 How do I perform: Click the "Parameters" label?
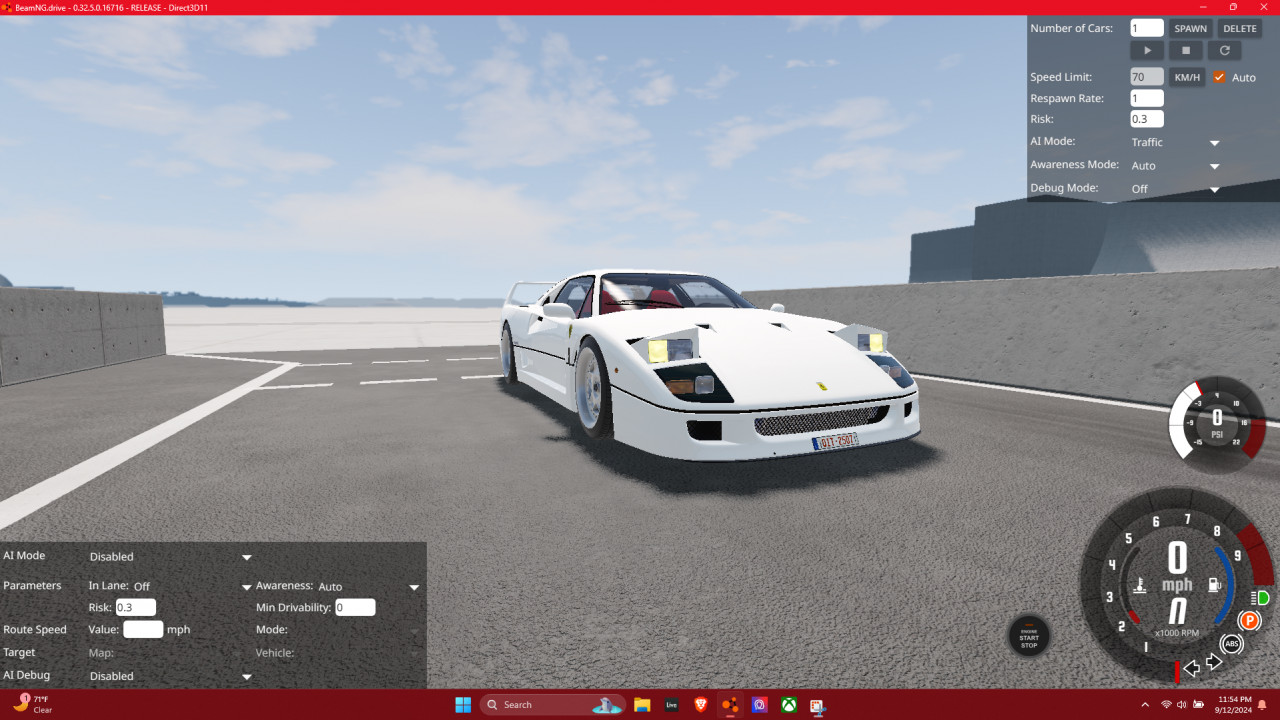tap(32, 586)
